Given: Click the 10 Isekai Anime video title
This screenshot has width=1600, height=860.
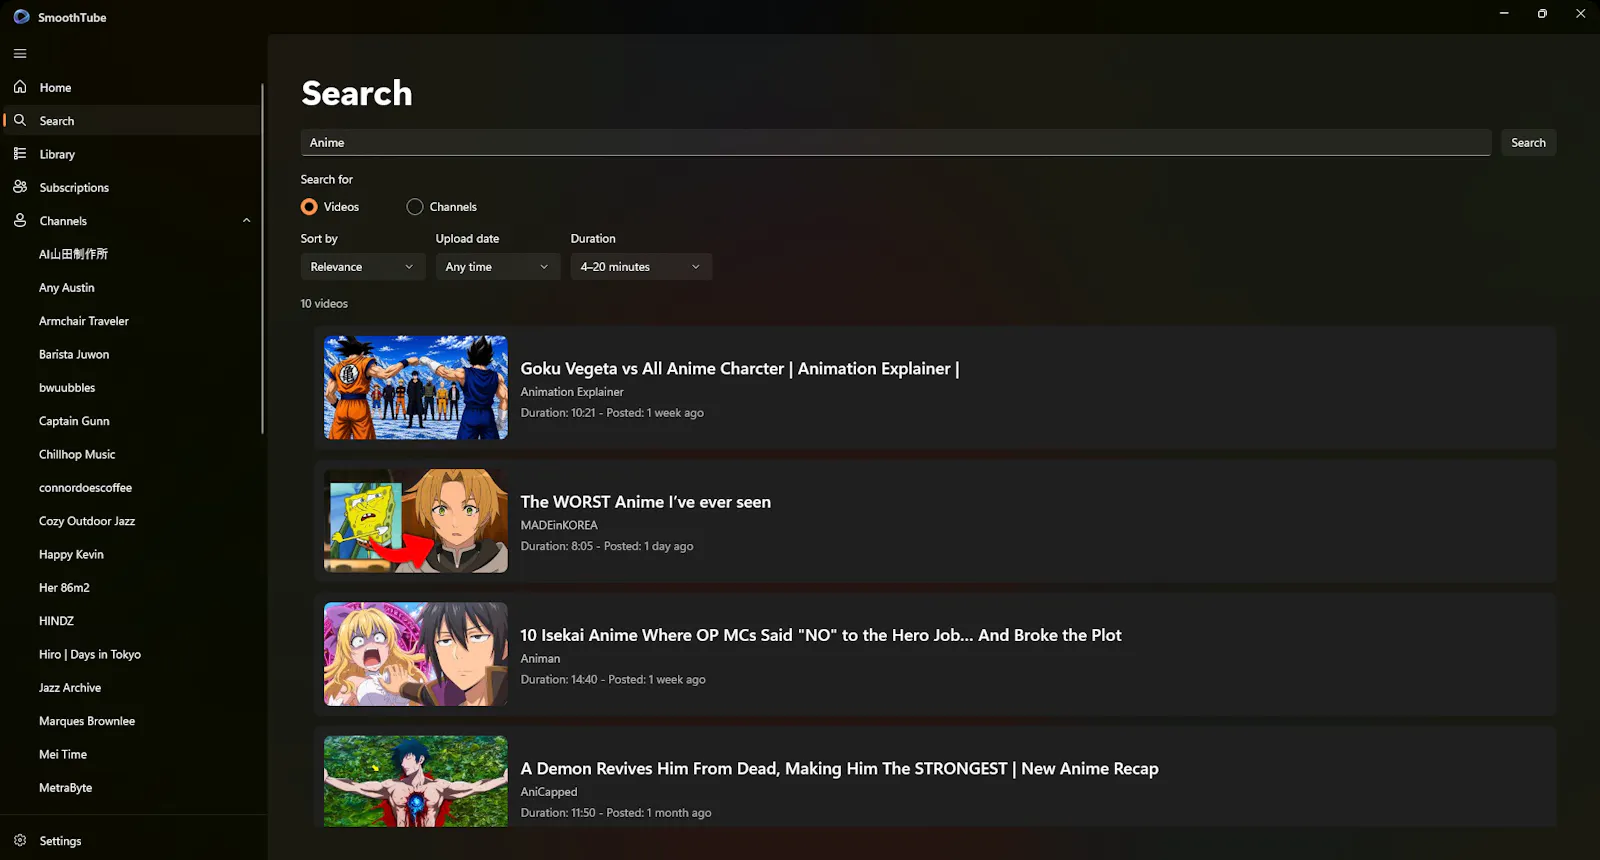Looking at the screenshot, I should point(820,635).
